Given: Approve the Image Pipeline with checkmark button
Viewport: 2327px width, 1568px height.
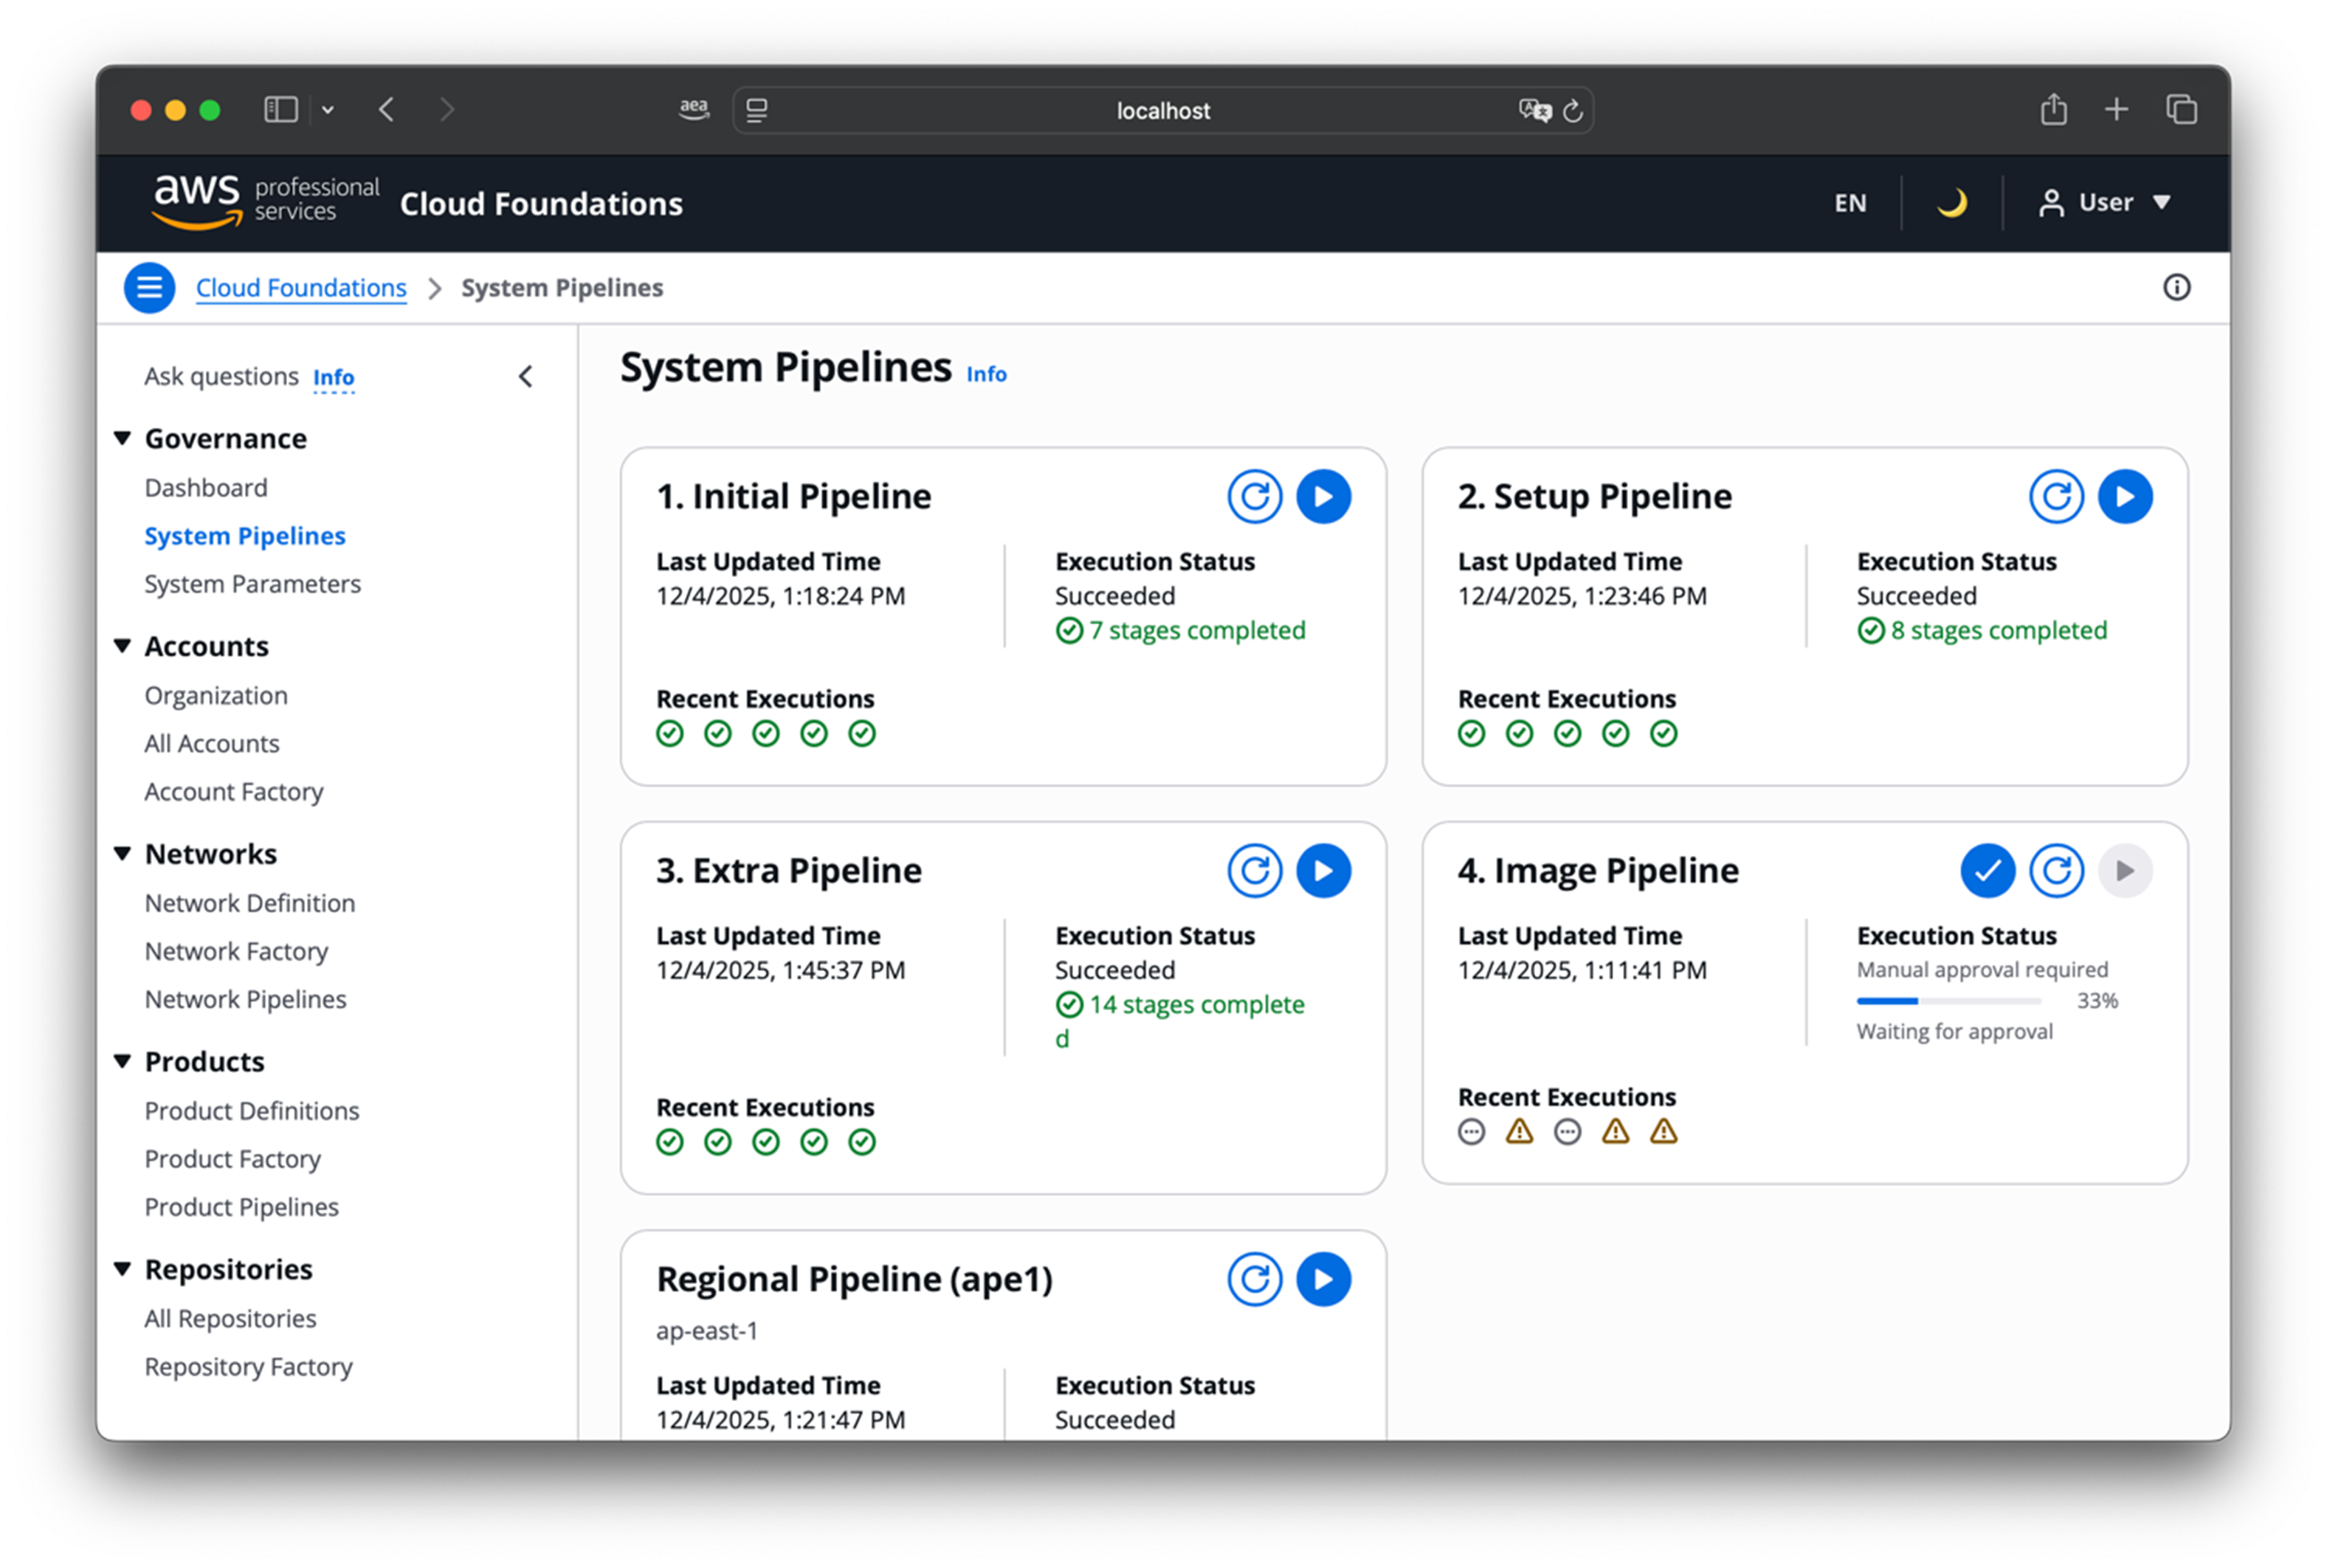Looking at the screenshot, I should coord(1986,870).
